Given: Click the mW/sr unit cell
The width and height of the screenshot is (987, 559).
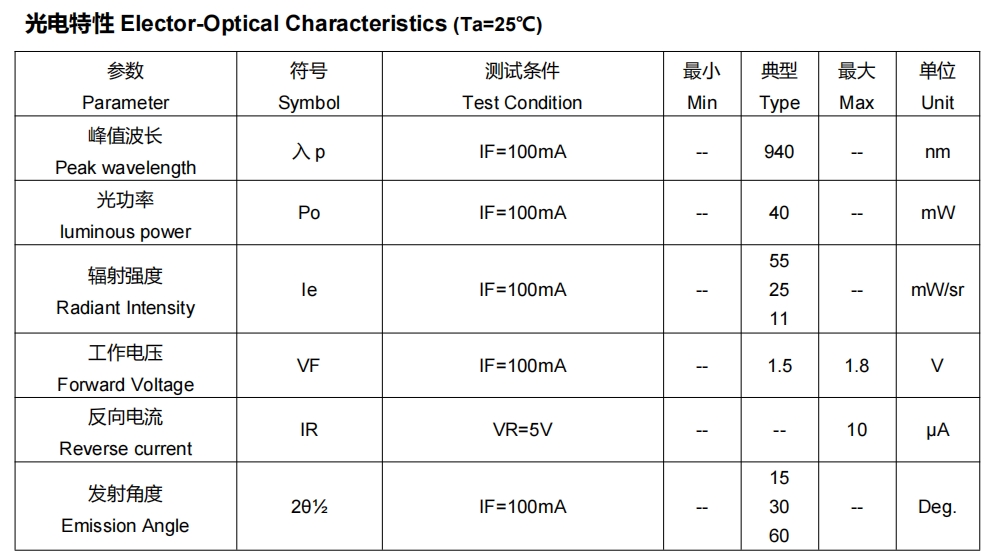Looking at the screenshot, I should [x=937, y=290].
